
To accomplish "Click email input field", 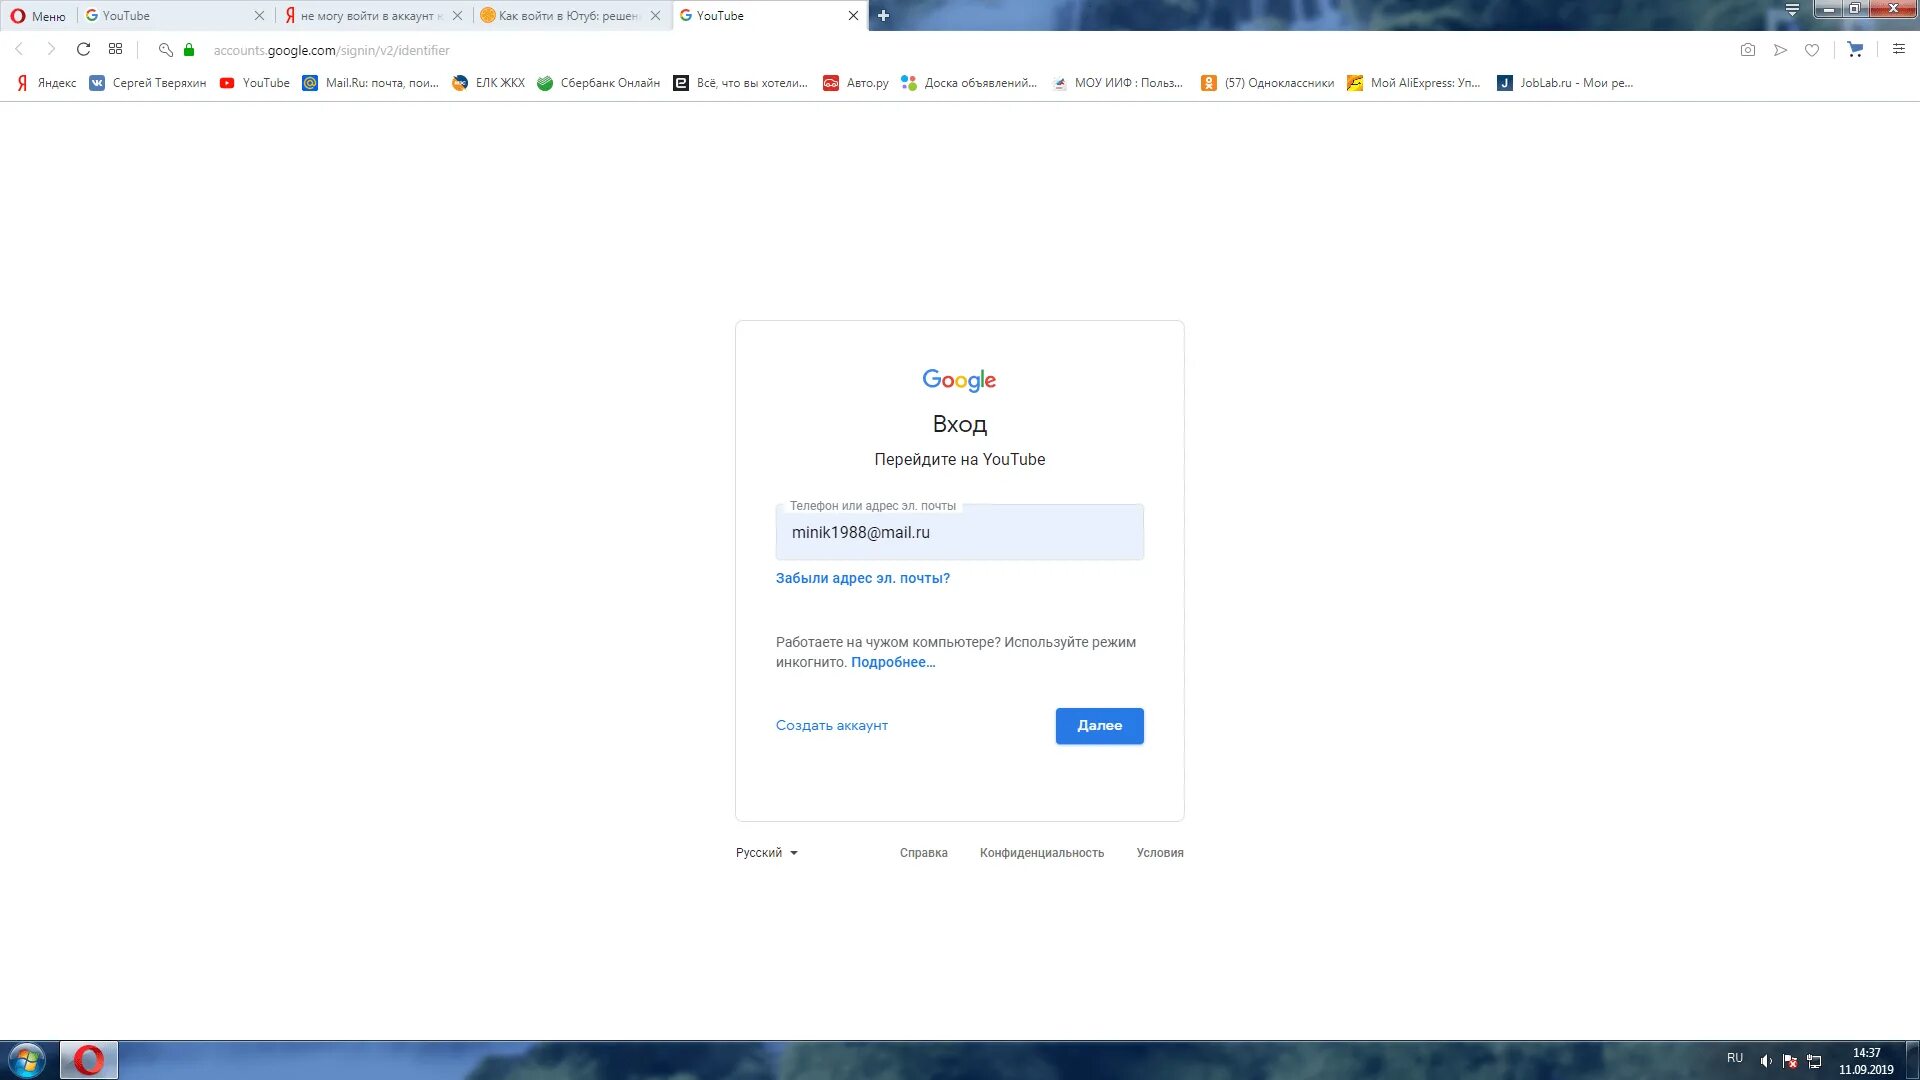I will pos(959,531).
